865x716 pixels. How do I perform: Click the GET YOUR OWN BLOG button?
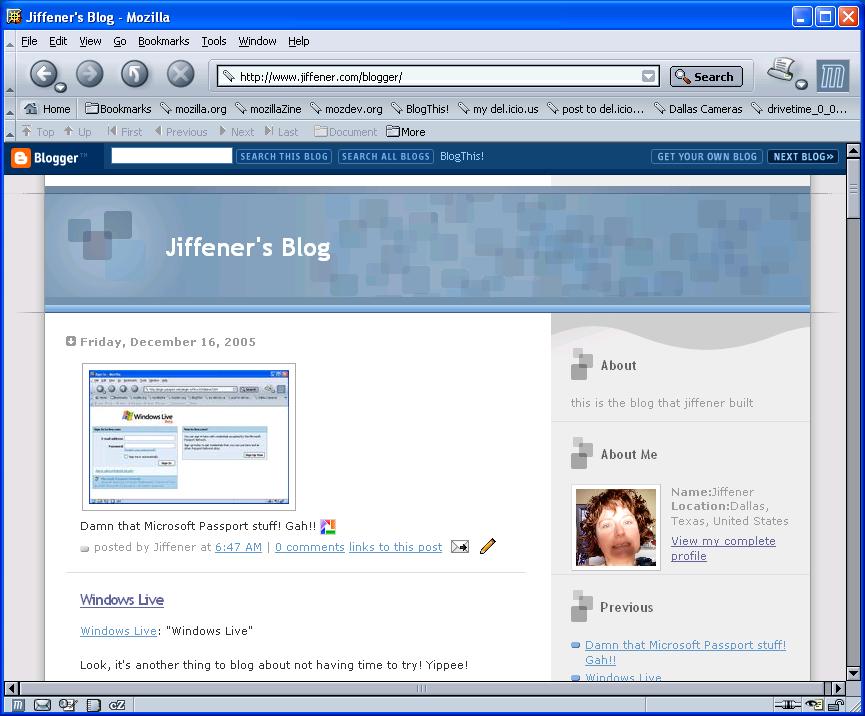point(707,156)
